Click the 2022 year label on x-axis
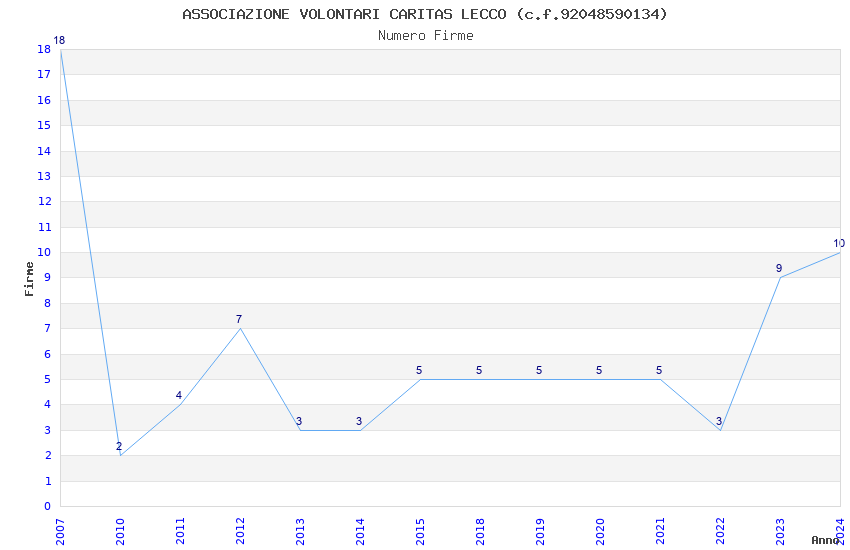The height and width of the screenshot is (550, 850). [x=720, y=532]
